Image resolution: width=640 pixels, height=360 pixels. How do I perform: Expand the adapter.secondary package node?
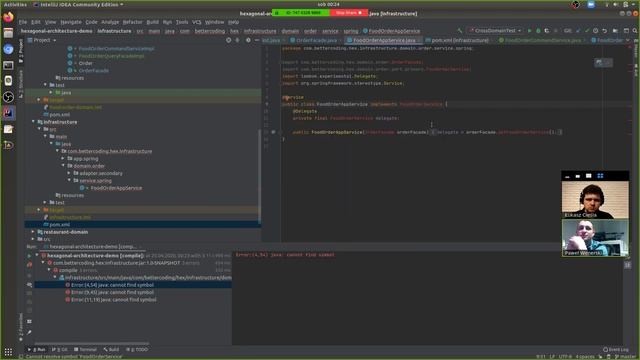69,173
